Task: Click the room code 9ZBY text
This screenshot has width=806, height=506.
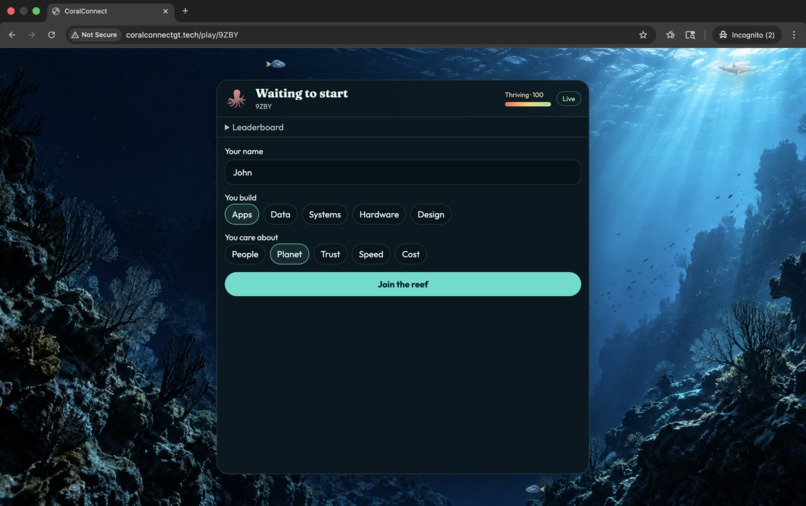Action: (x=263, y=106)
